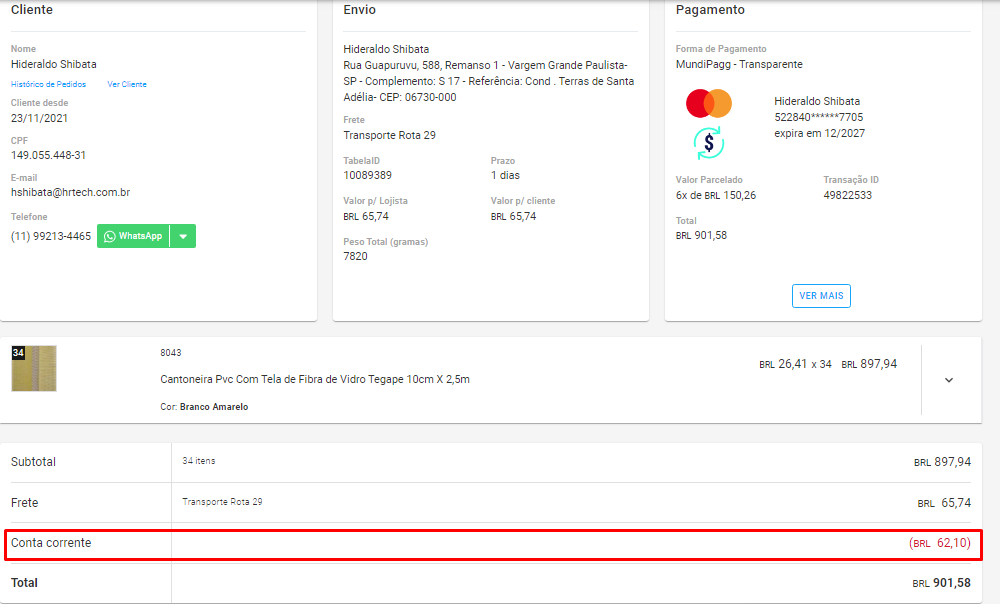Click the masked card number ending 7705
This screenshot has width=1000, height=604.
(819, 117)
